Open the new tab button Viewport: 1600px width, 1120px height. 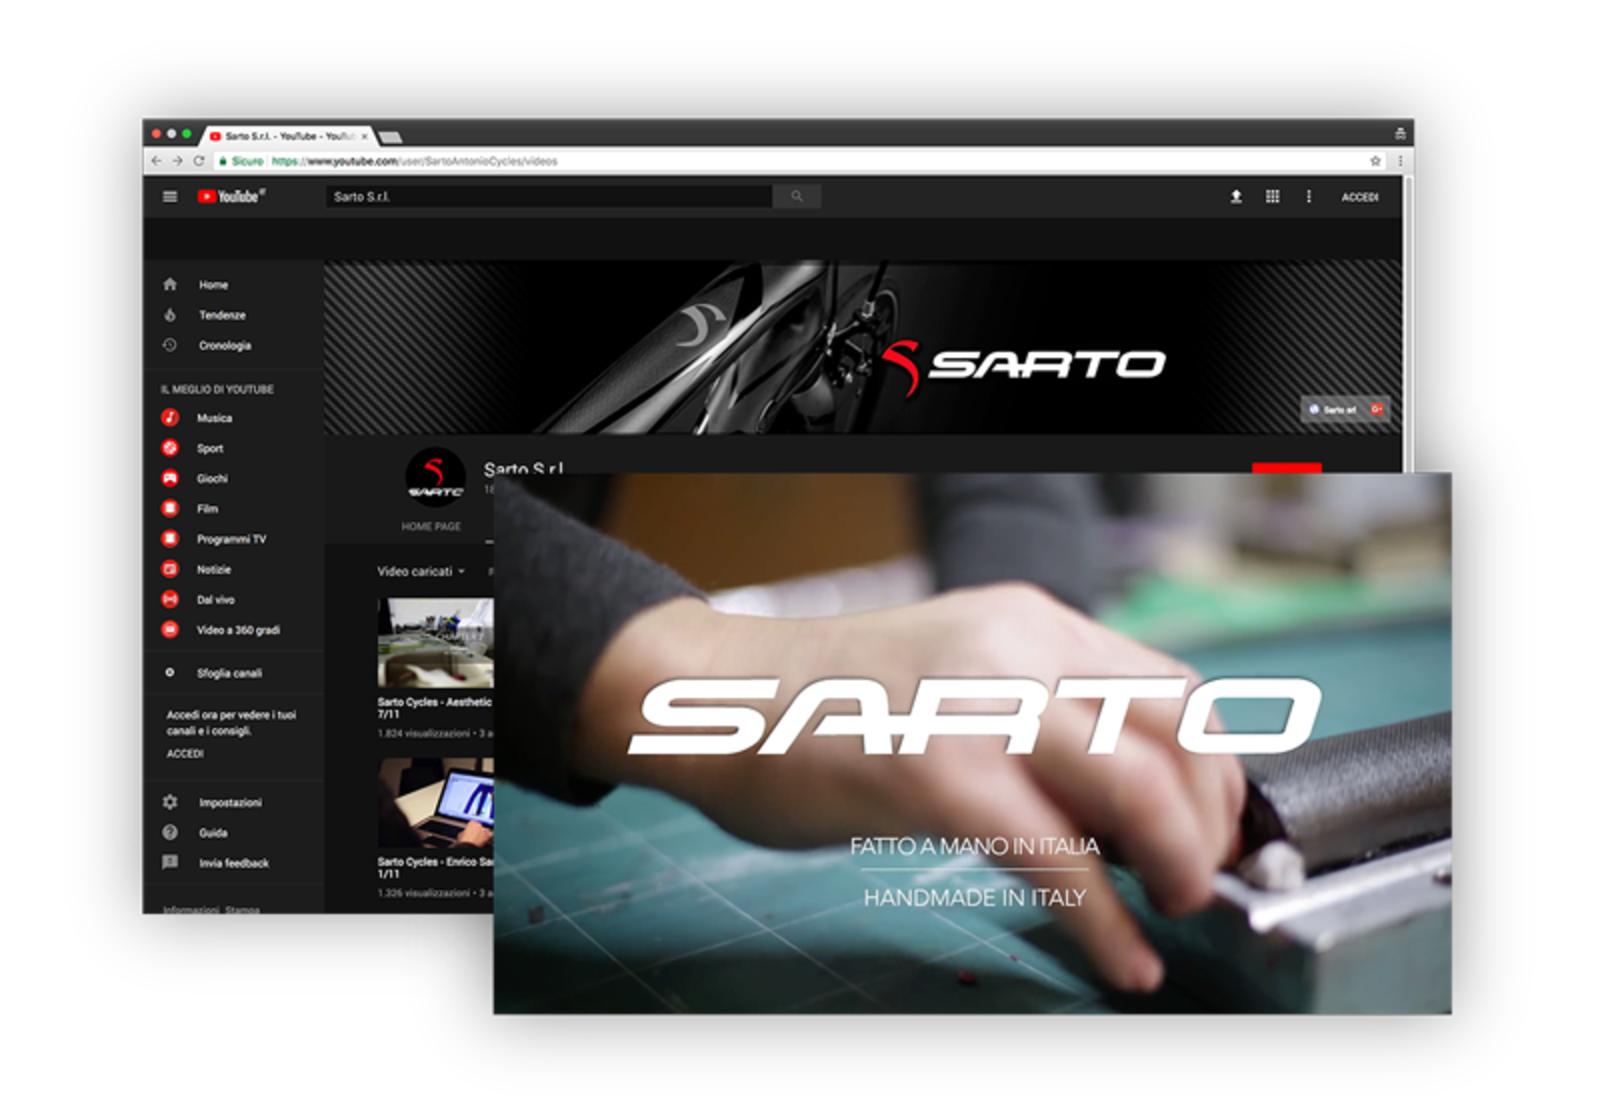[391, 137]
